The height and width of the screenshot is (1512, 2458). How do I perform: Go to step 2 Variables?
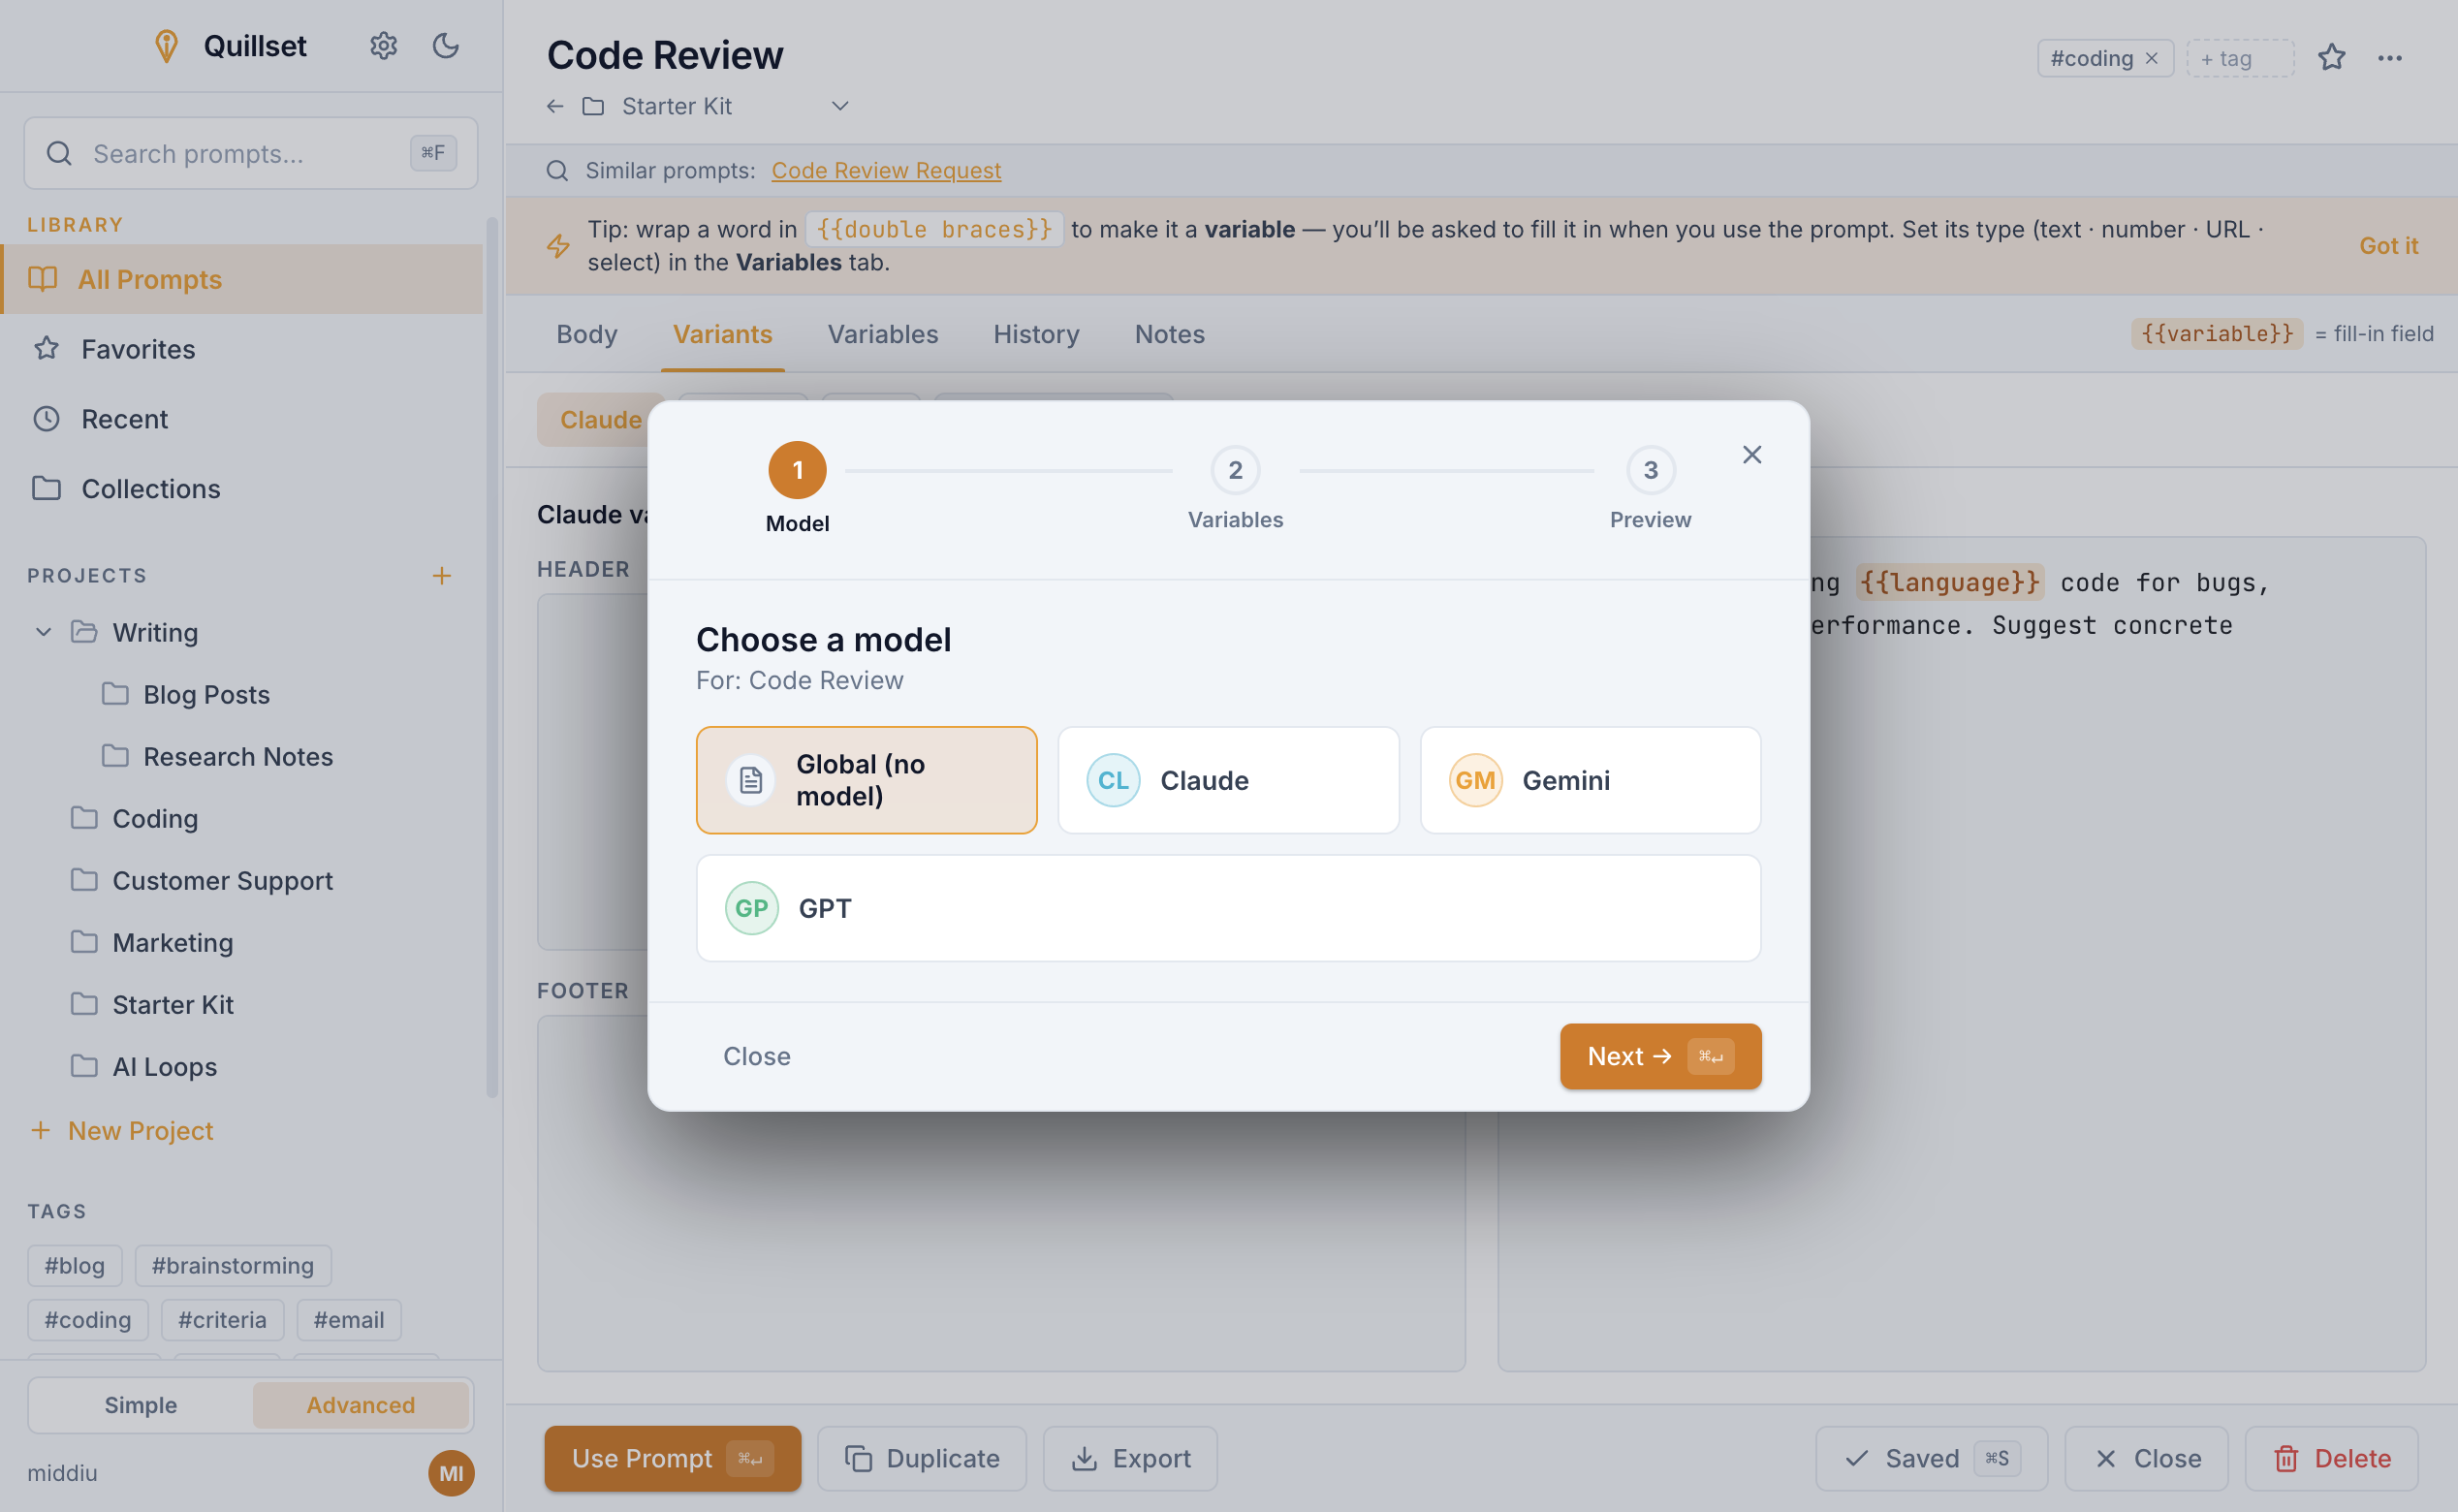pos(1235,488)
